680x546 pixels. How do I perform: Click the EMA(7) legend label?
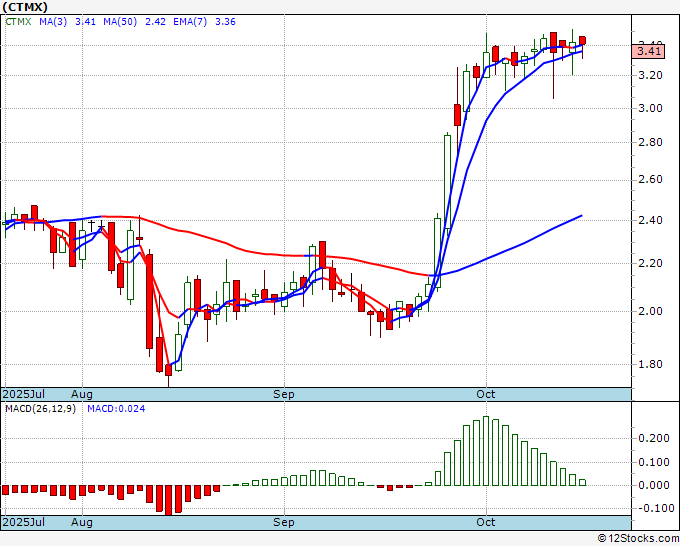click(x=190, y=22)
